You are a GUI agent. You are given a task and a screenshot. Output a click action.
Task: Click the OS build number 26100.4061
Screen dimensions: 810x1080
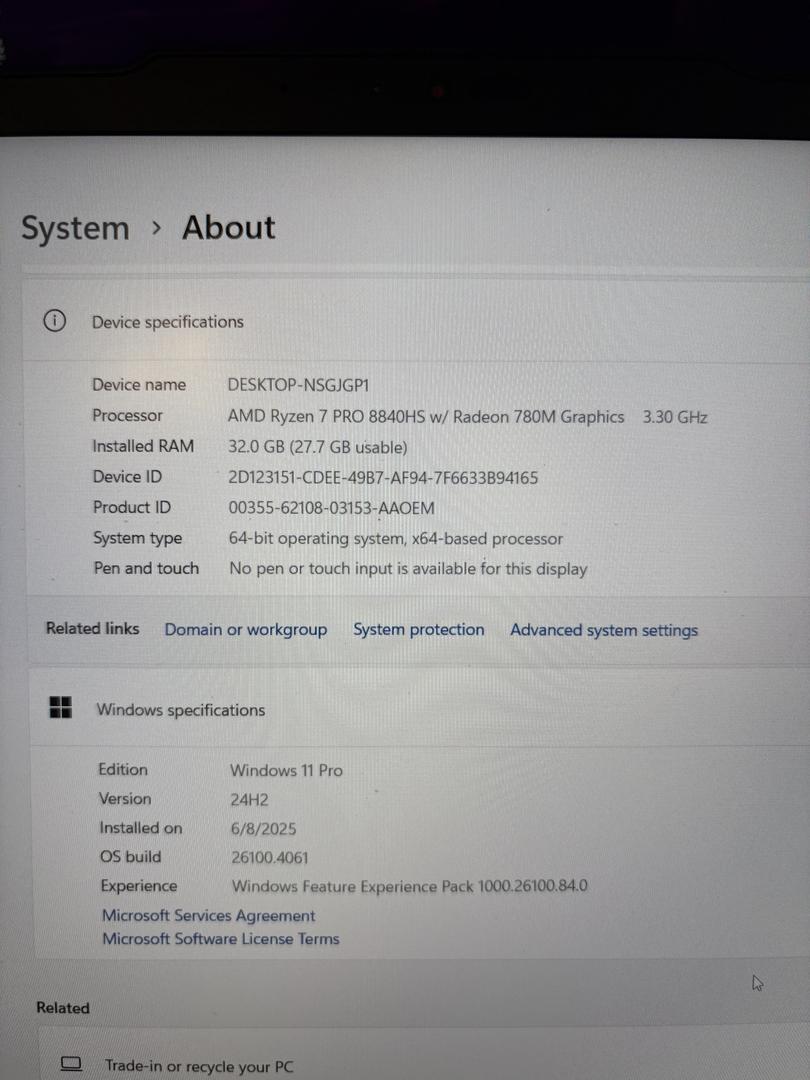tap(269, 857)
